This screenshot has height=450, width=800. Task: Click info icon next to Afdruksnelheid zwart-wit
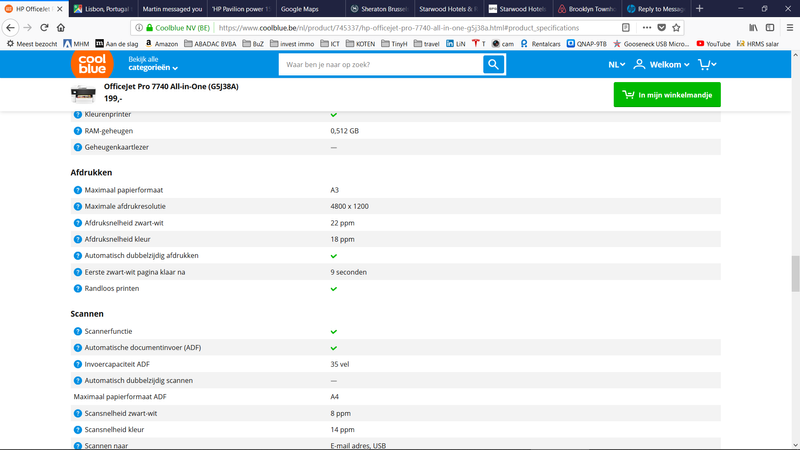[x=78, y=223]
